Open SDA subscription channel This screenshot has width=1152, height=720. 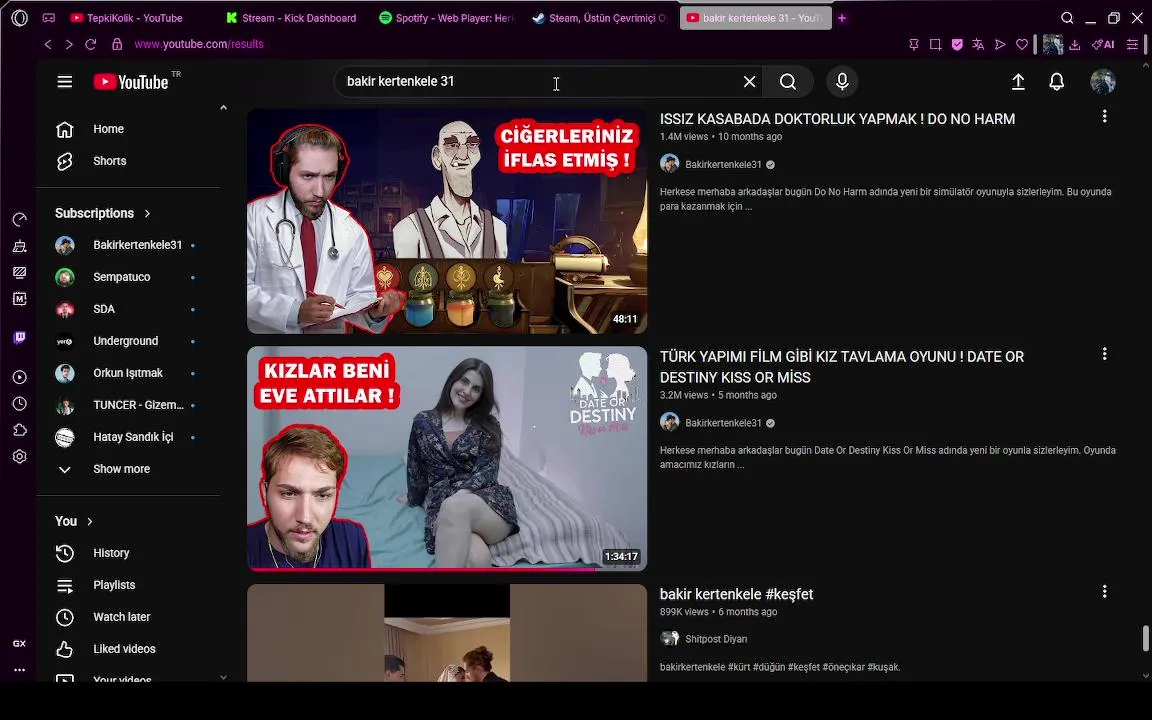pos(104,309)
